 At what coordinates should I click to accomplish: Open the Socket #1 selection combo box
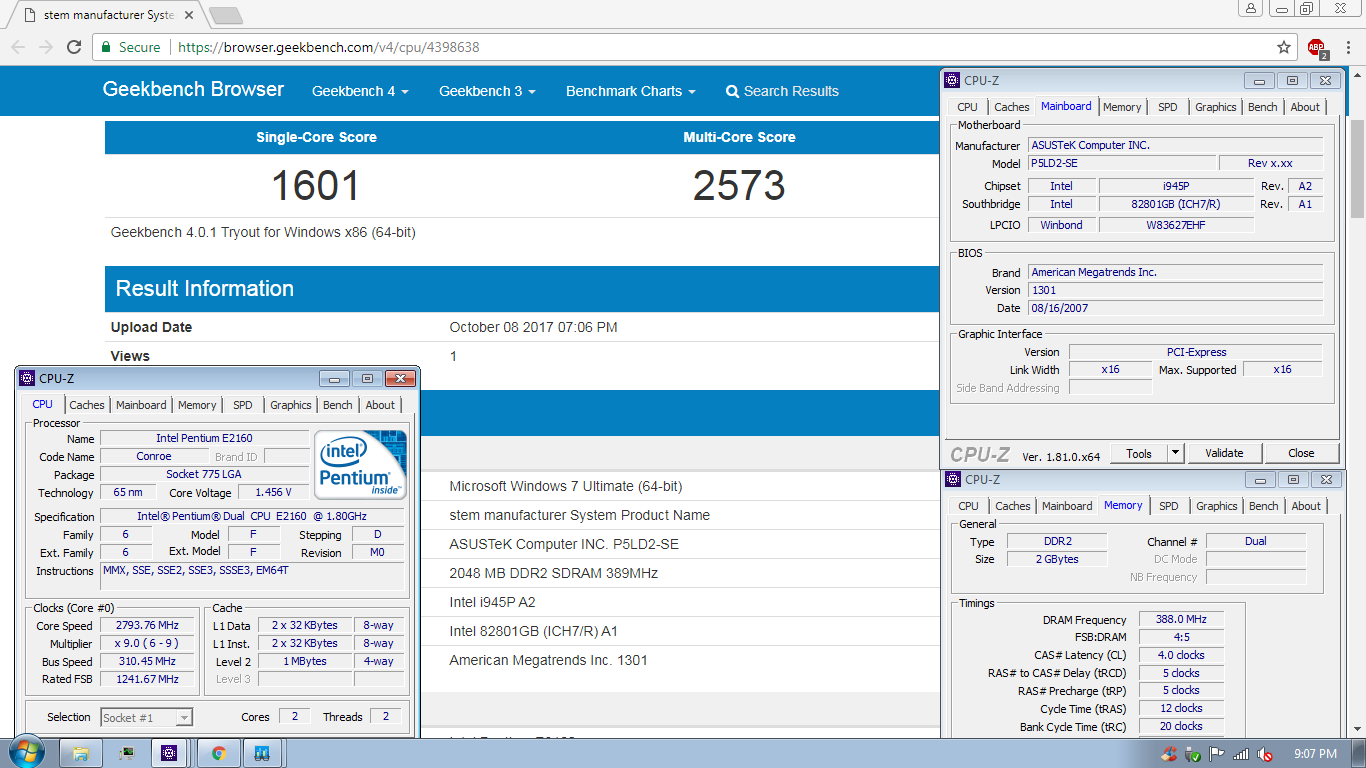(146, 717)
